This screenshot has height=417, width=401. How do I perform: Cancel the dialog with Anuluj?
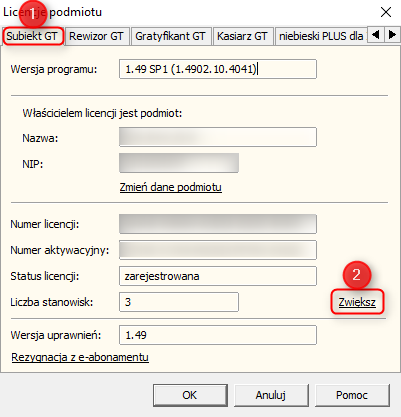(x=271, y=395)
